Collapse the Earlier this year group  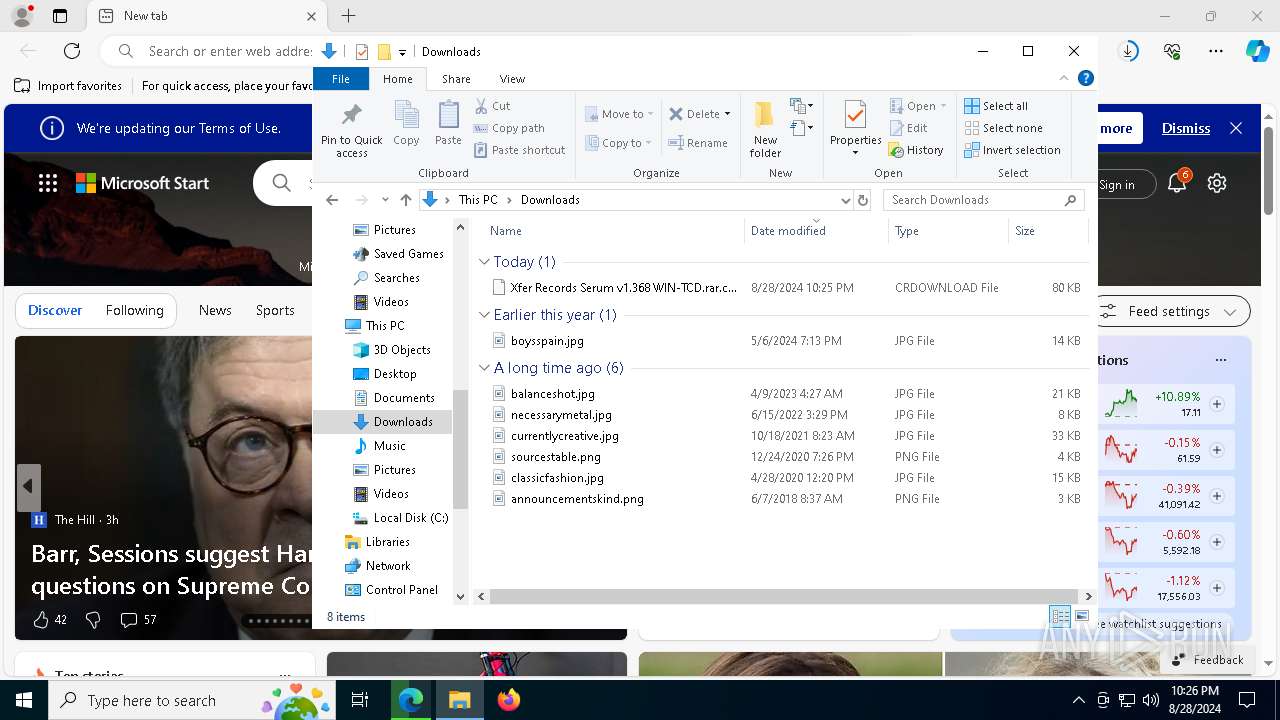click(x=484, y=315)
